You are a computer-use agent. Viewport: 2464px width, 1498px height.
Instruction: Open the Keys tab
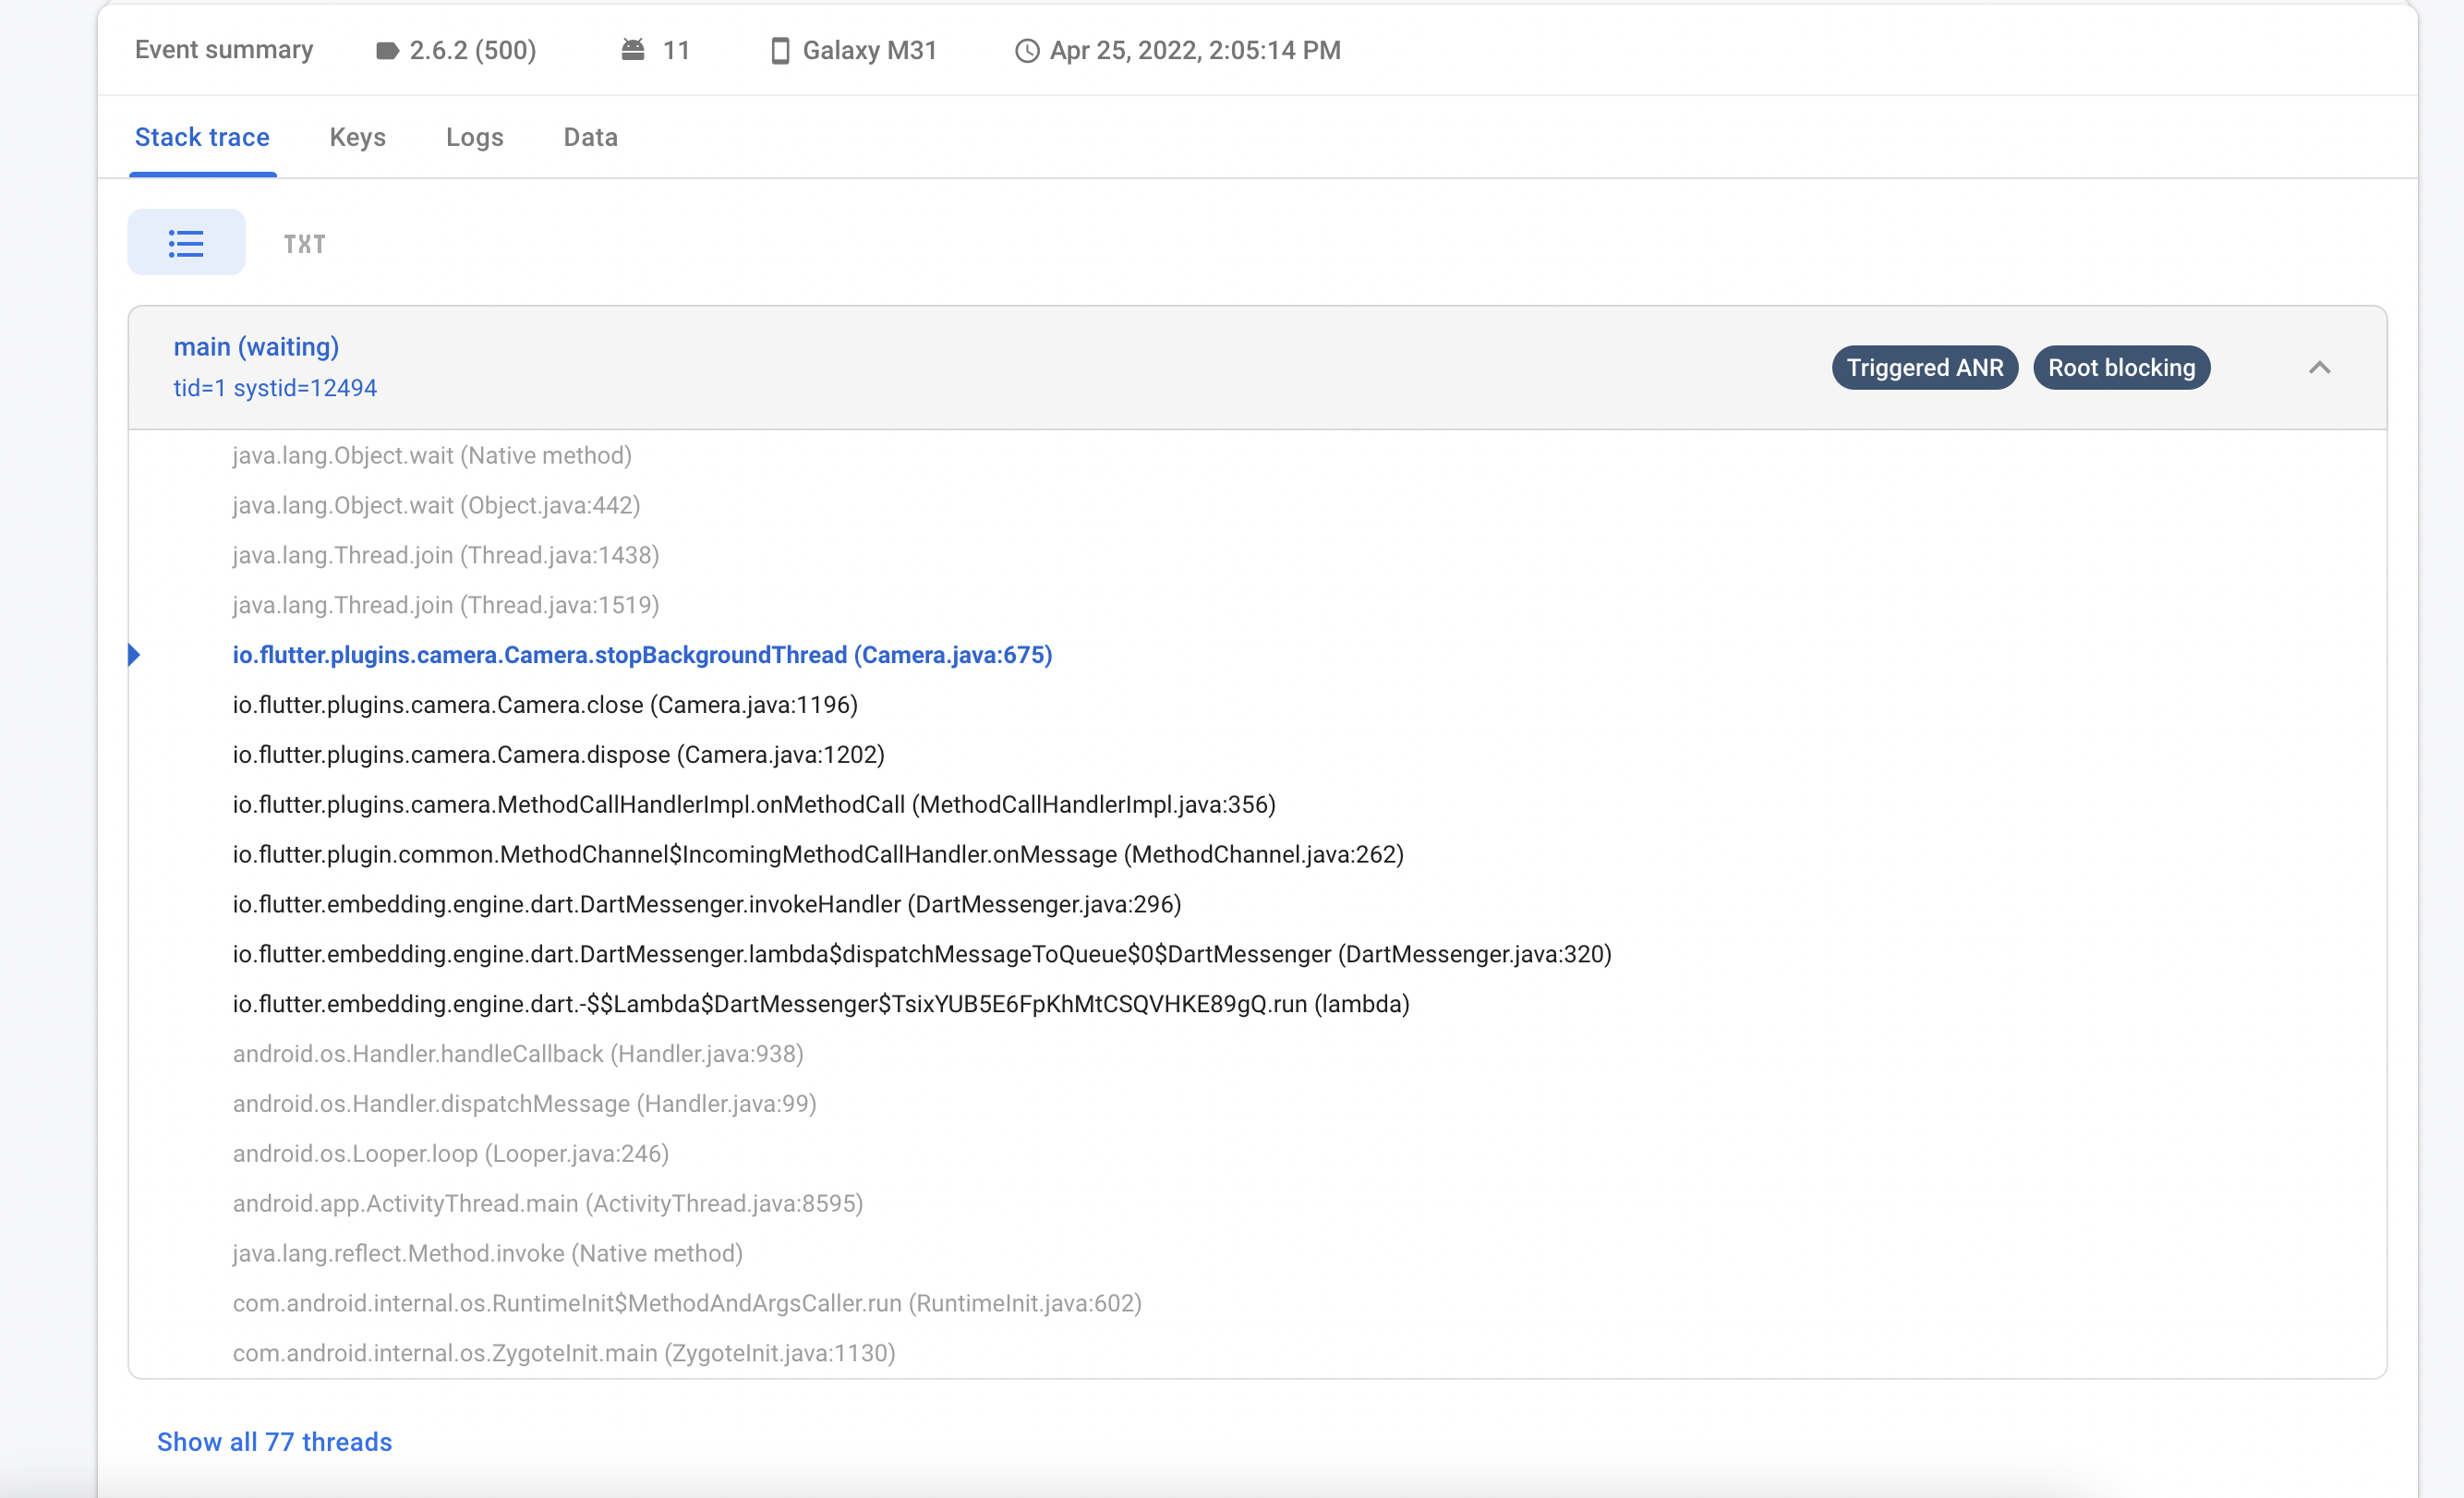click(x=357, y=138)
